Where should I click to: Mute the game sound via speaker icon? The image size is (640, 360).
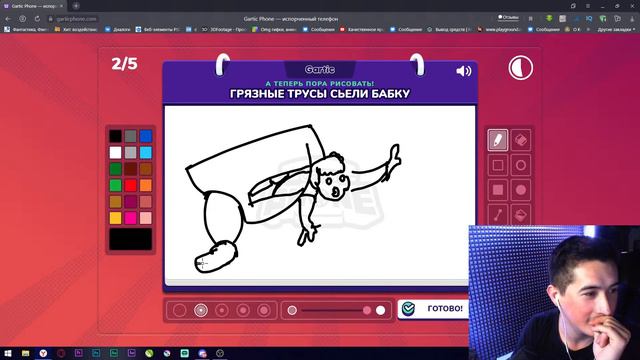click(463, 71)
